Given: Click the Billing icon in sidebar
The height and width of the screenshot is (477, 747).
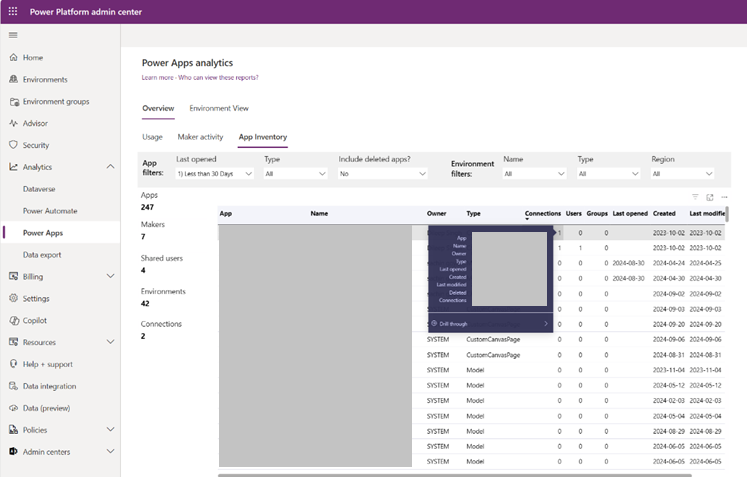Looking at the screenshot, I should 13,276.
